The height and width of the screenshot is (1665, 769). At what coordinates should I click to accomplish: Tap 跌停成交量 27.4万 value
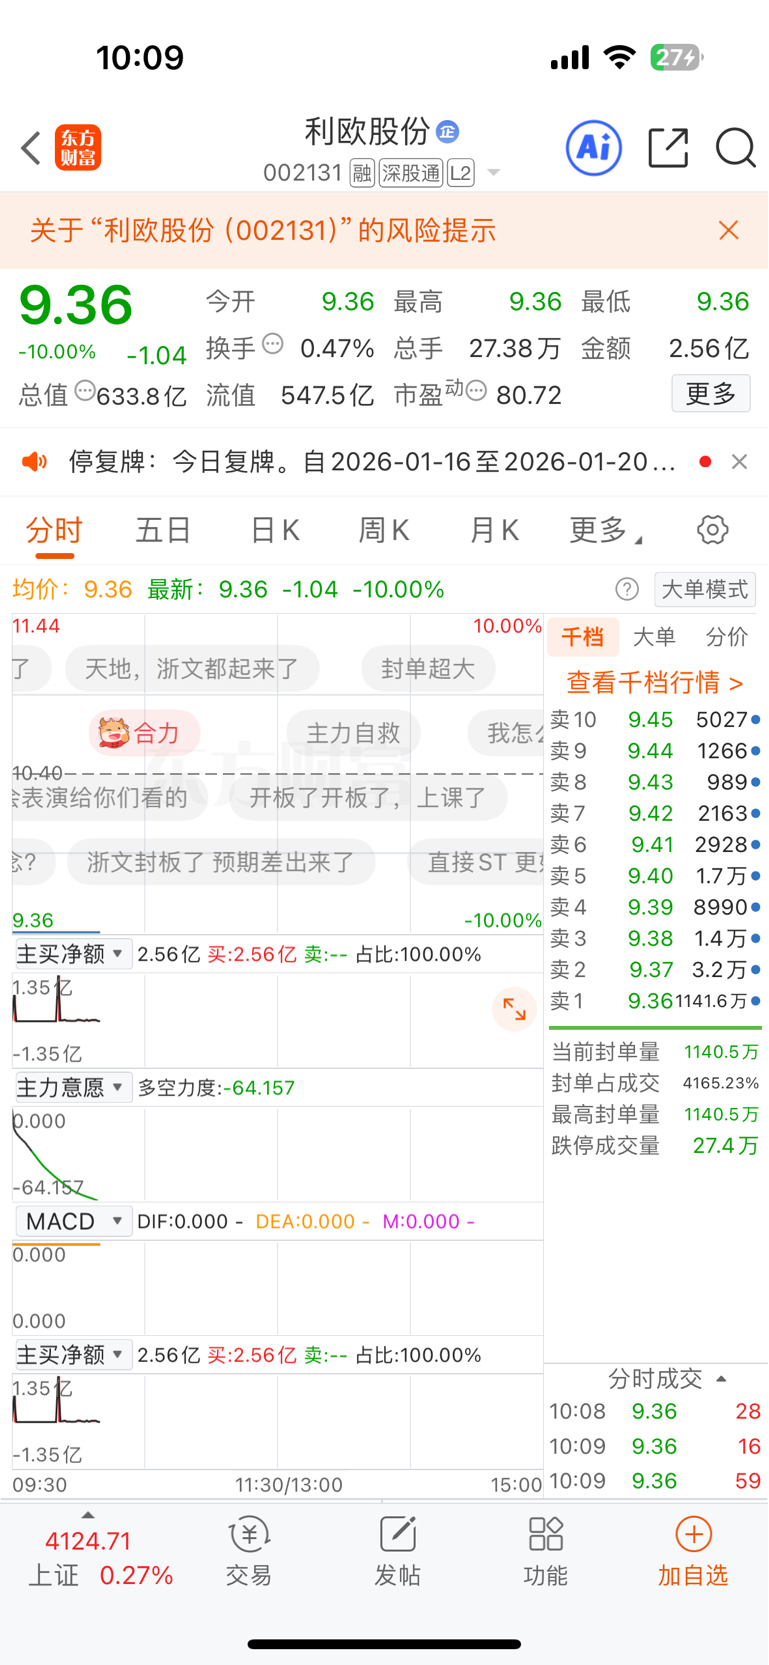click(726, 1146)
